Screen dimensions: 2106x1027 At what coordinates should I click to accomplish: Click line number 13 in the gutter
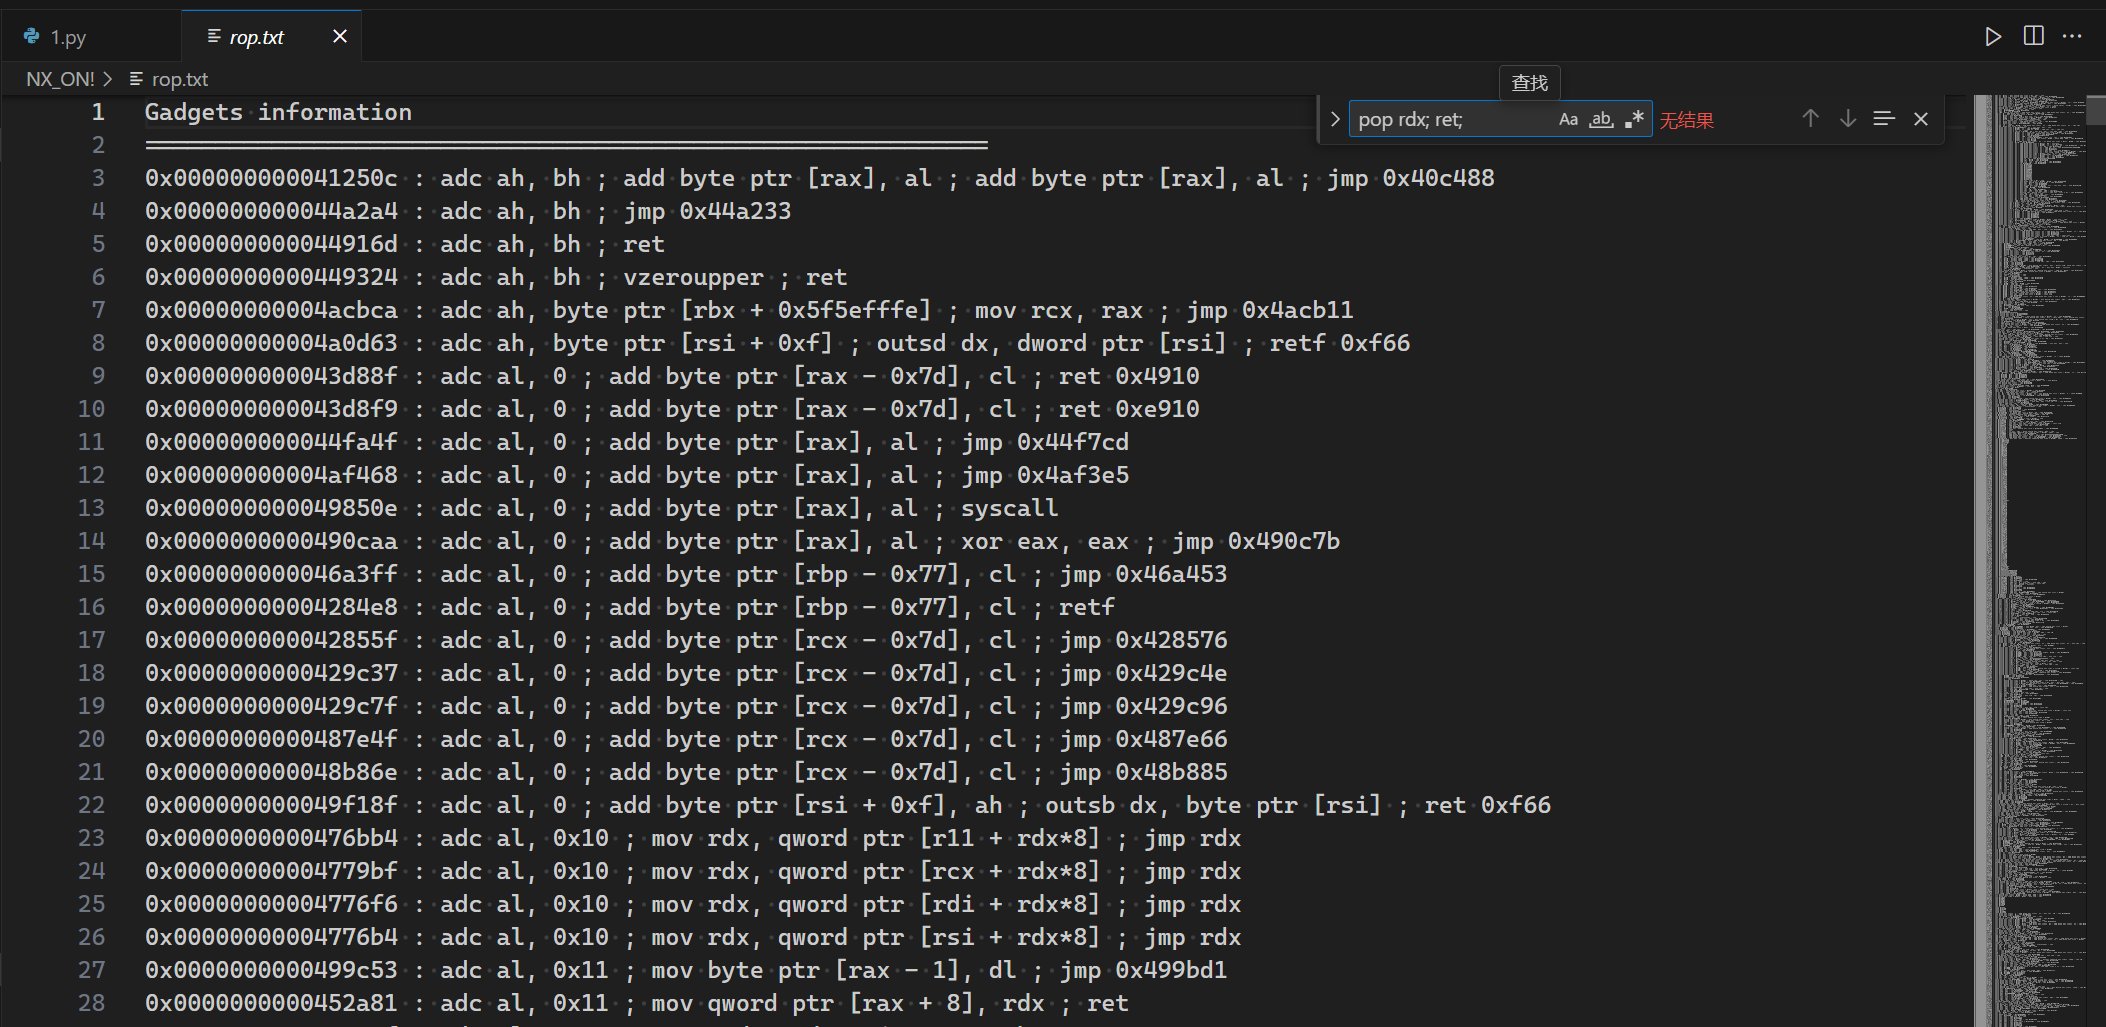(x=91, y=508)
